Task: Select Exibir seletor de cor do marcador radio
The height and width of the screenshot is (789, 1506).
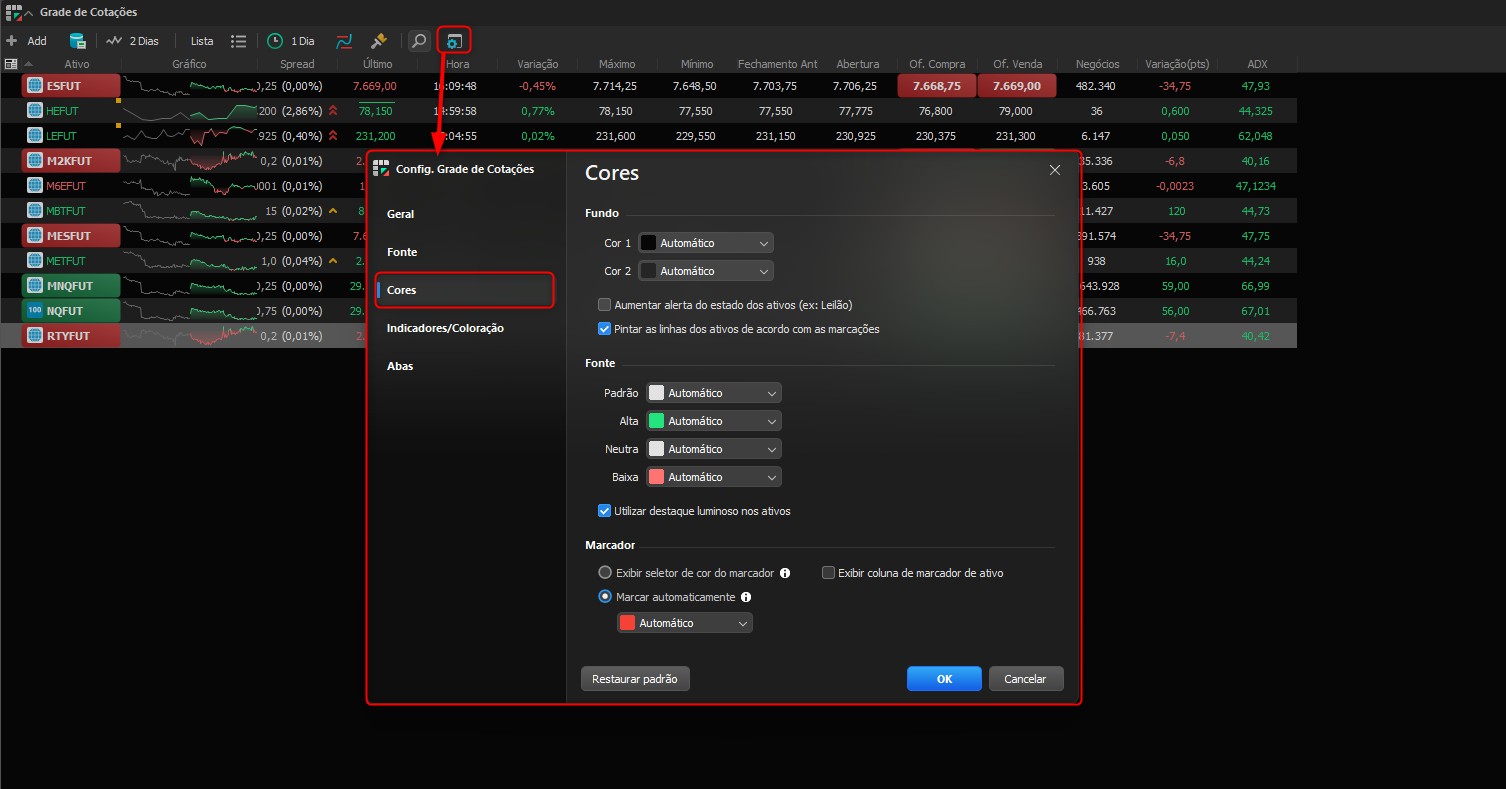Action: coord(605,573)
